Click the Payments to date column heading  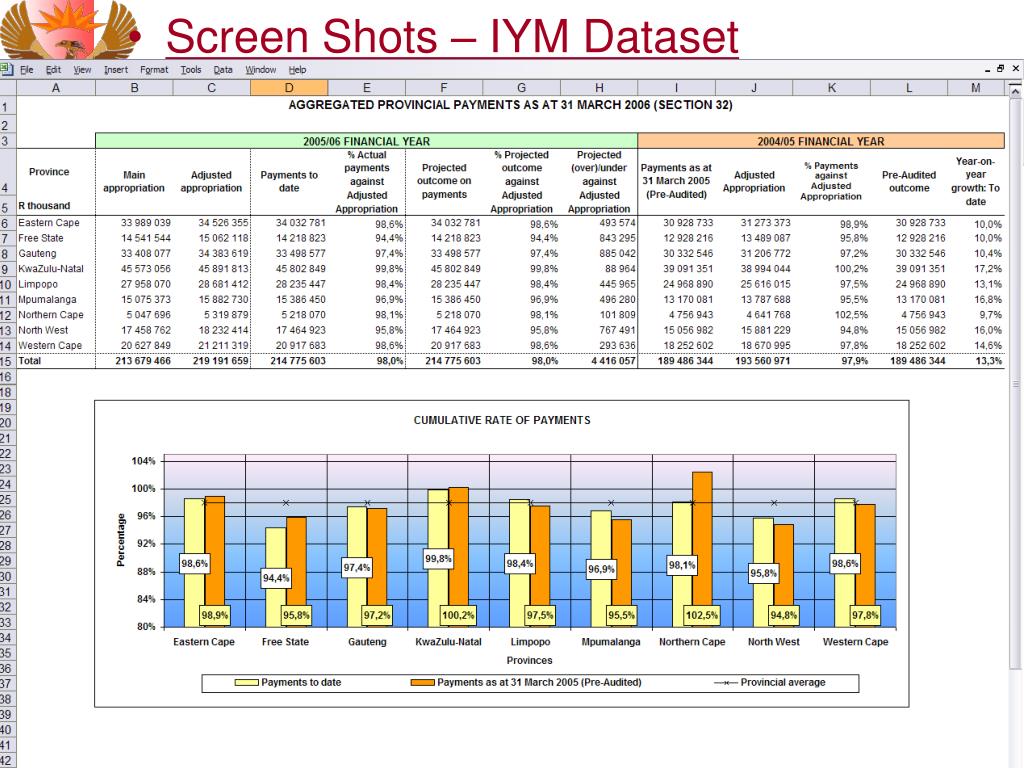tap(289, 182)
